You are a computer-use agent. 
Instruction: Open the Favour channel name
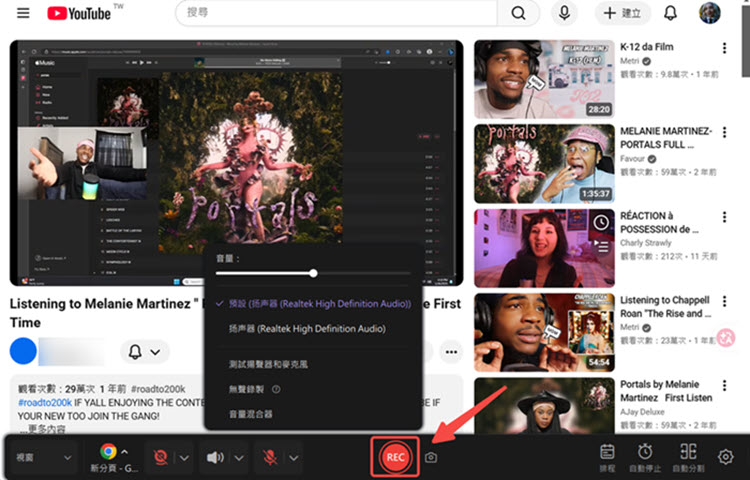point(632,159)
